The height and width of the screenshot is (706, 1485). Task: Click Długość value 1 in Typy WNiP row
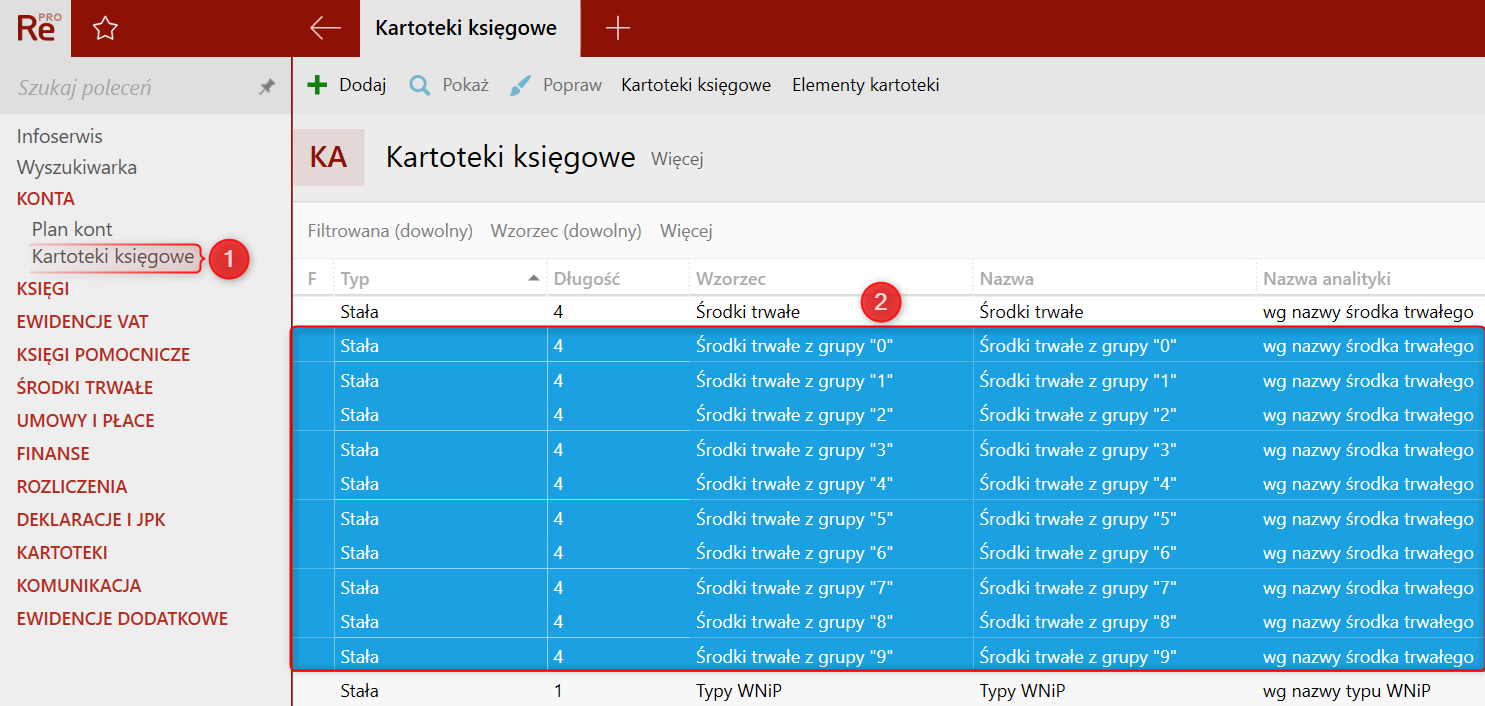558,691
